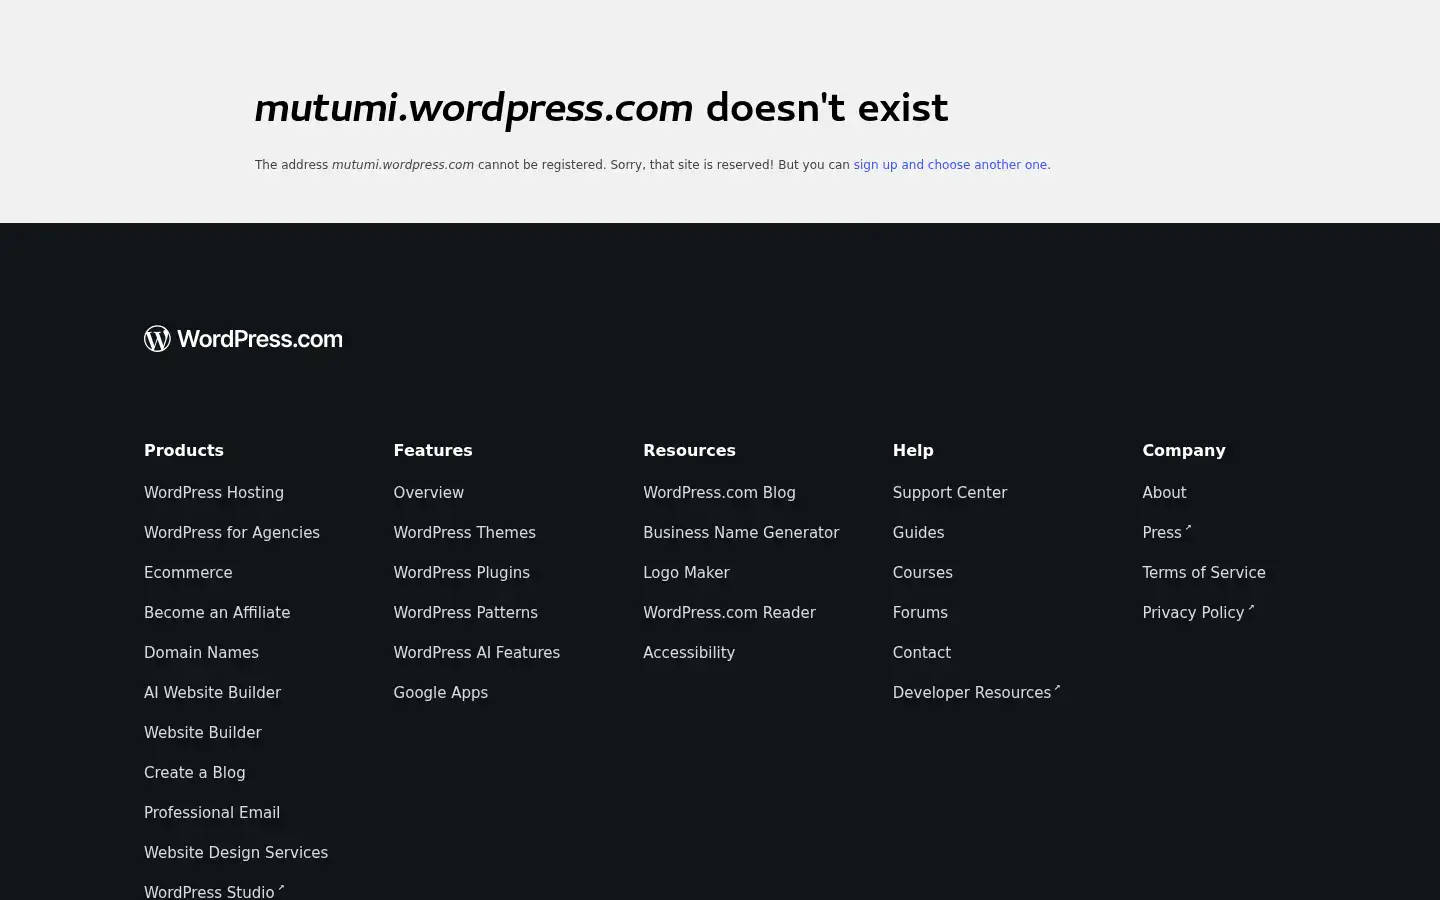Launch the Logo Maker link
Viewport: 1440px width, 900px height.
pyautogui.click(x=686, y=572)
